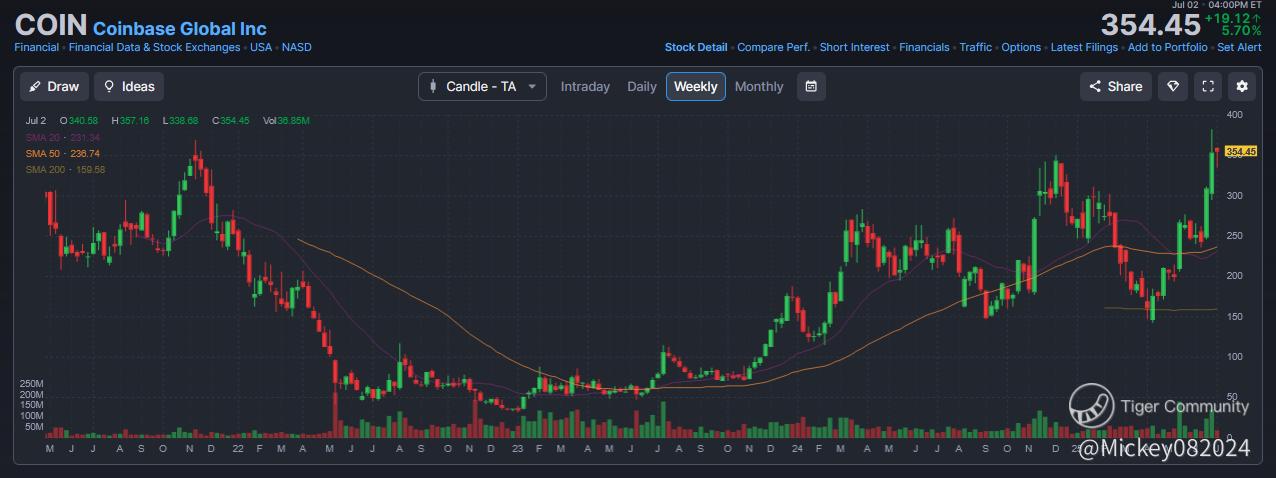Click the Vol 38.85M value
1276x478 pixels.
[286, 121]
